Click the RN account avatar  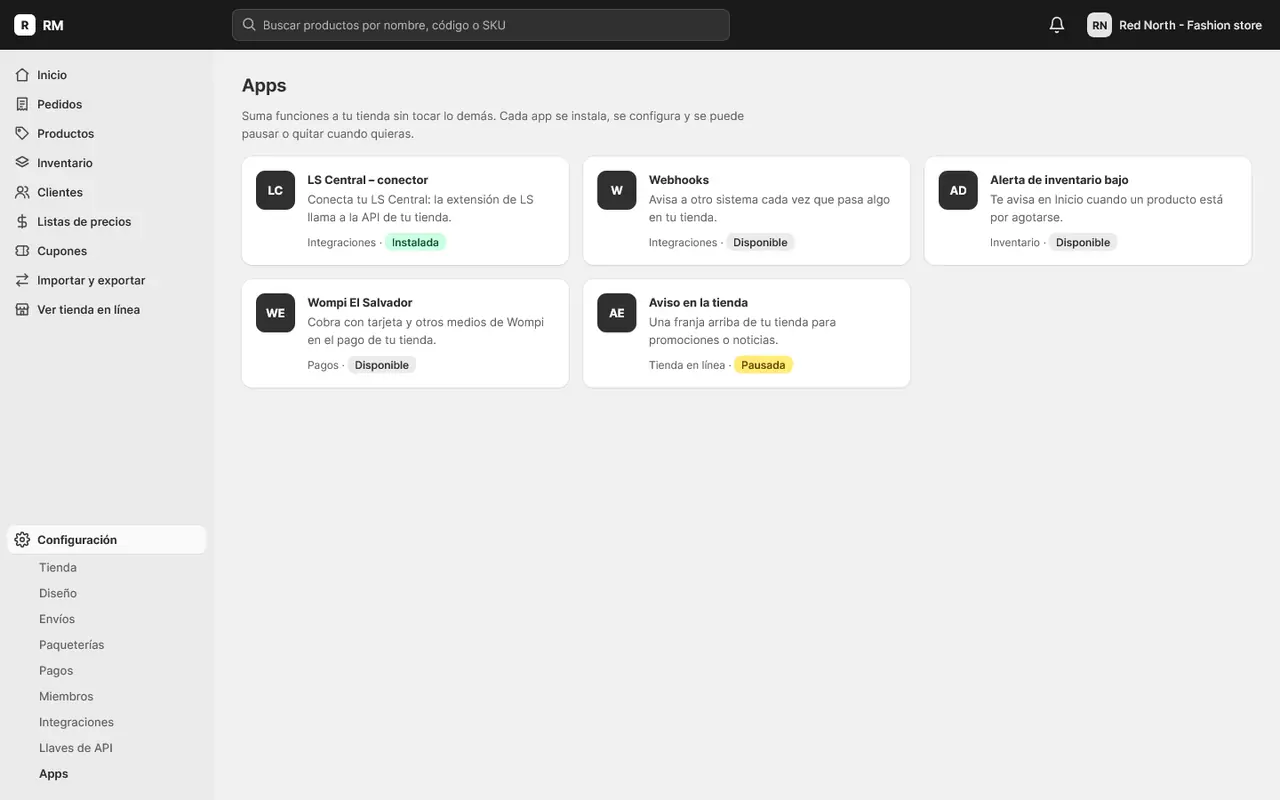tap(1099, 25)
